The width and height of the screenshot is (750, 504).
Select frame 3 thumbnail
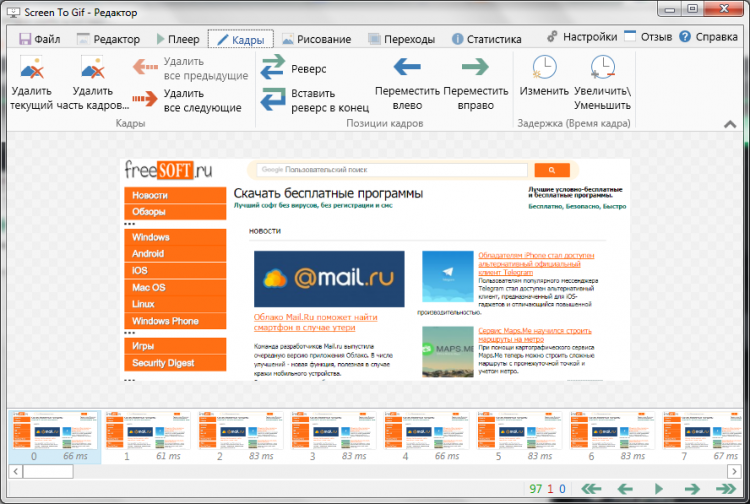333,430
